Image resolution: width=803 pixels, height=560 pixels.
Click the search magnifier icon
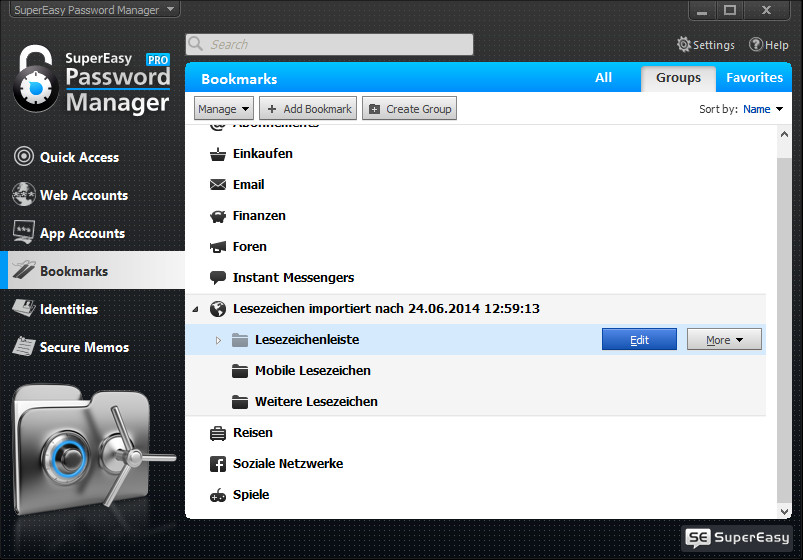[x=196, y=44]
